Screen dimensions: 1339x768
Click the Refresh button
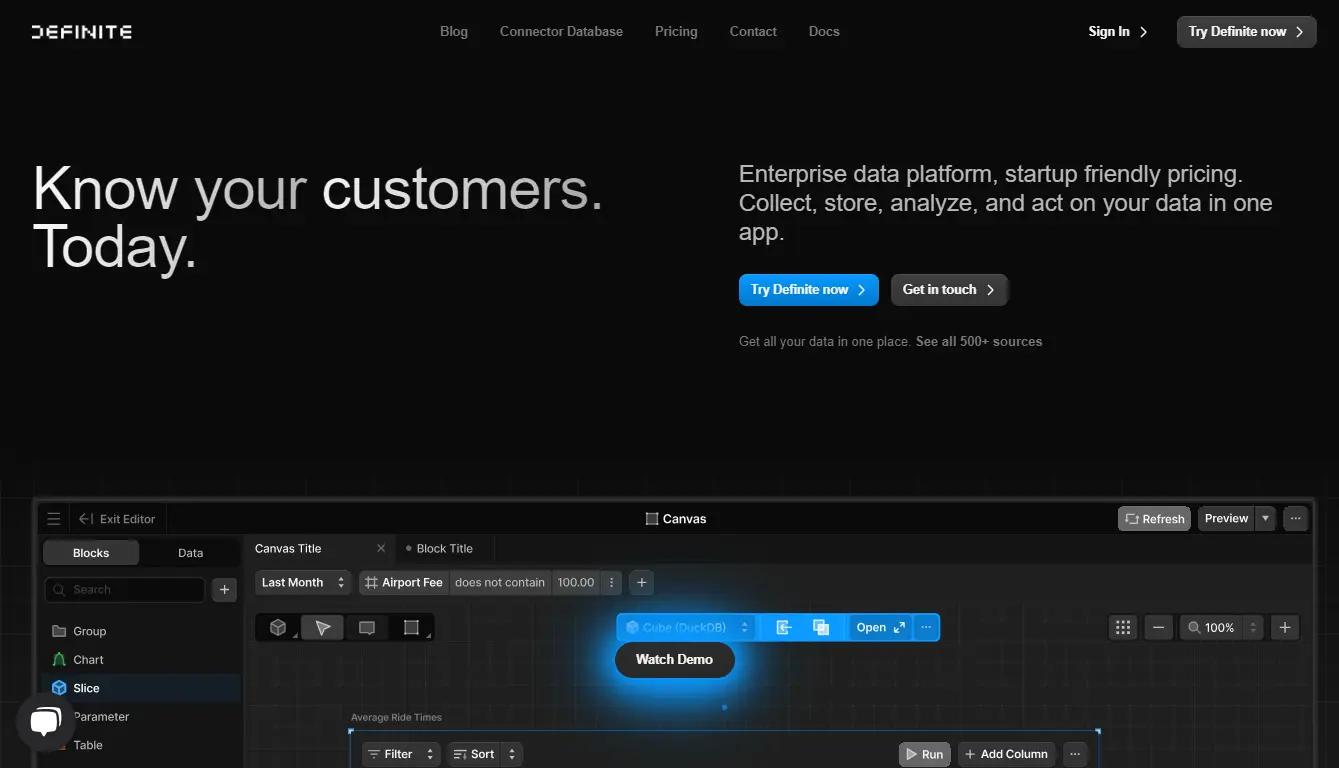point(1154,518)
